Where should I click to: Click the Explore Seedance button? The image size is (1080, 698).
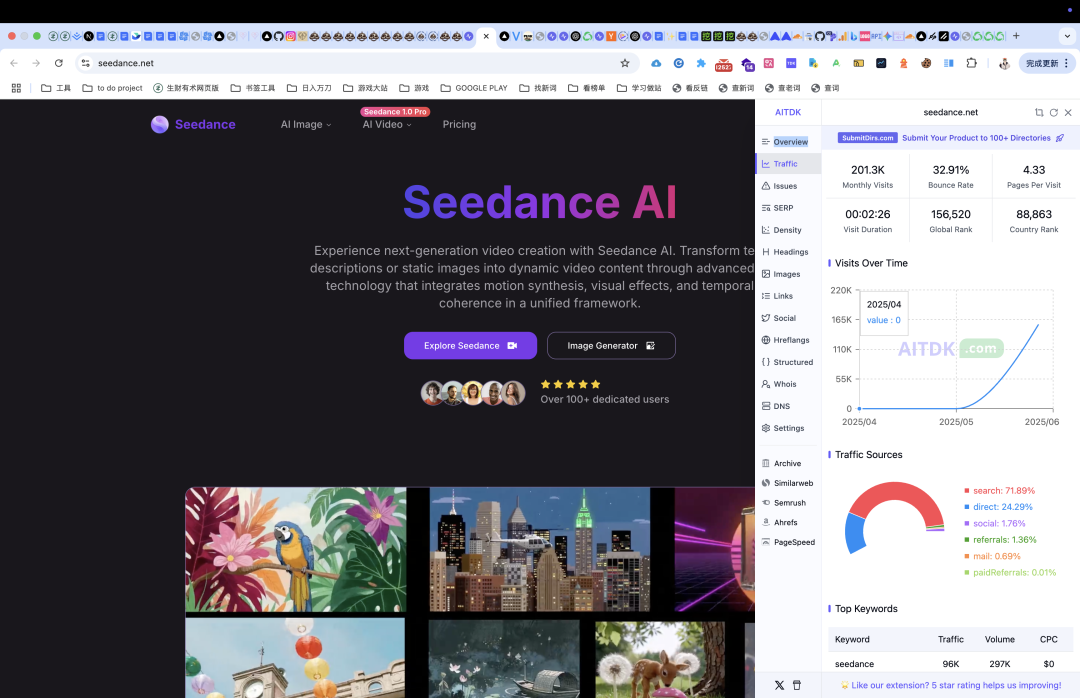[470, 346]
